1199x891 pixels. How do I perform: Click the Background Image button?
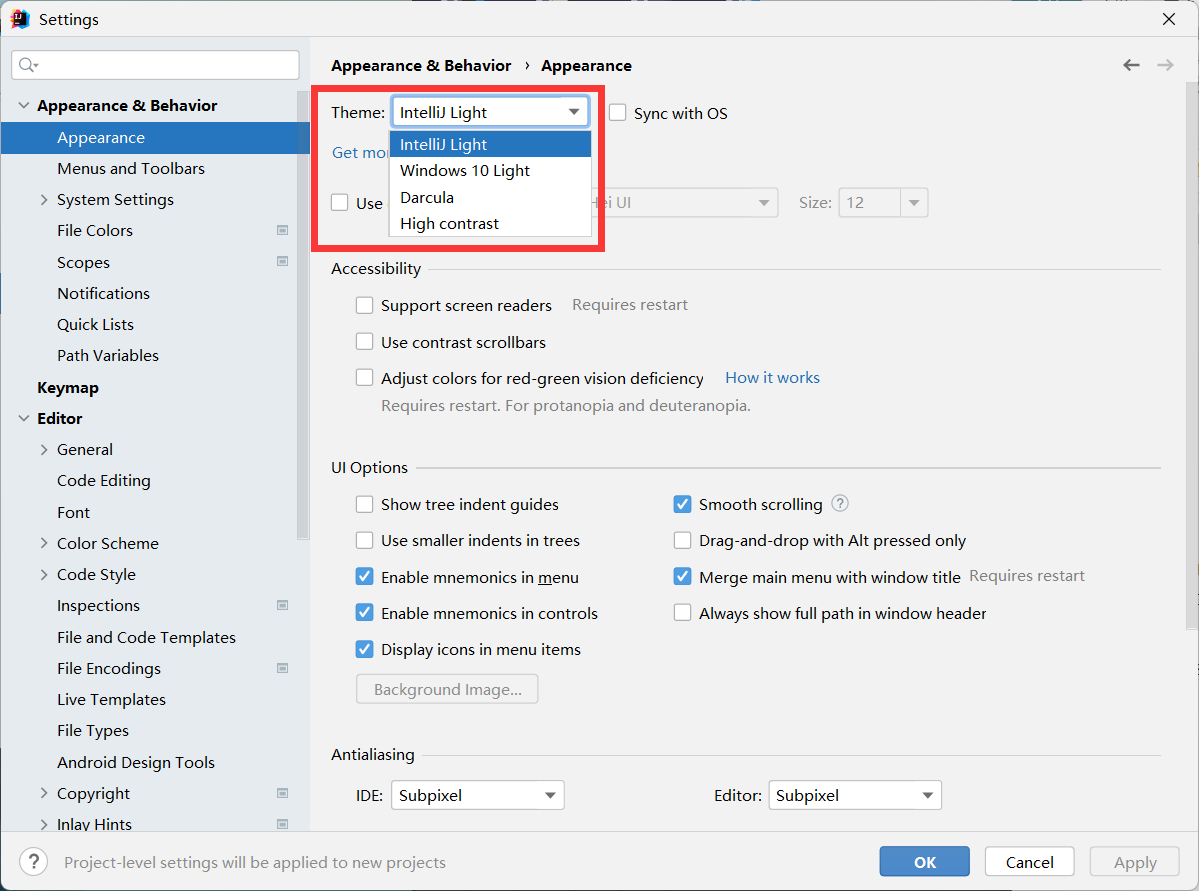[447, 689]
